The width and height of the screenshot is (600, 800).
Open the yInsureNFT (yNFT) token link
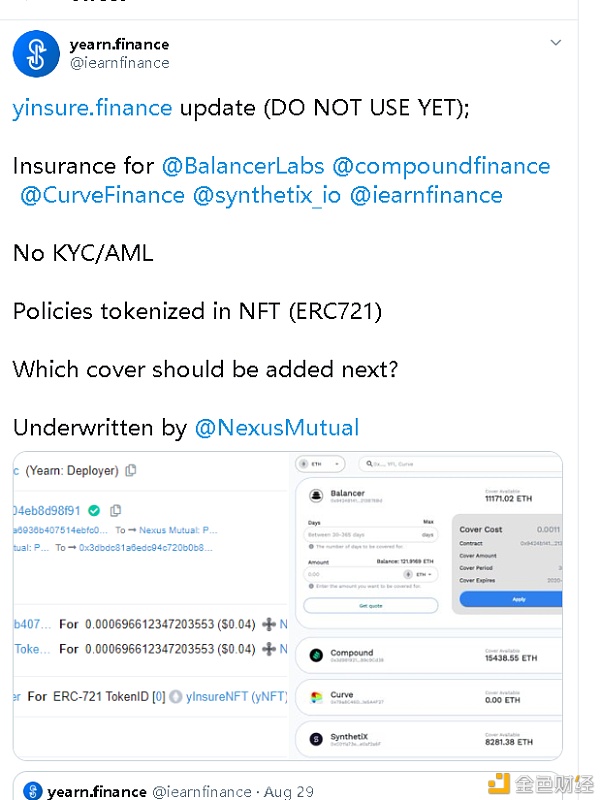point(237,696)
